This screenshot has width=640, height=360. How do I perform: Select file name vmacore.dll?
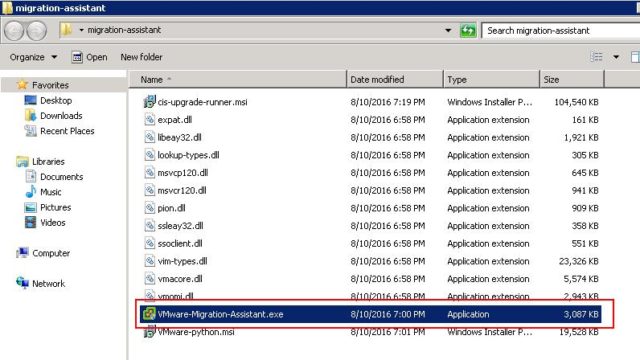180,279
